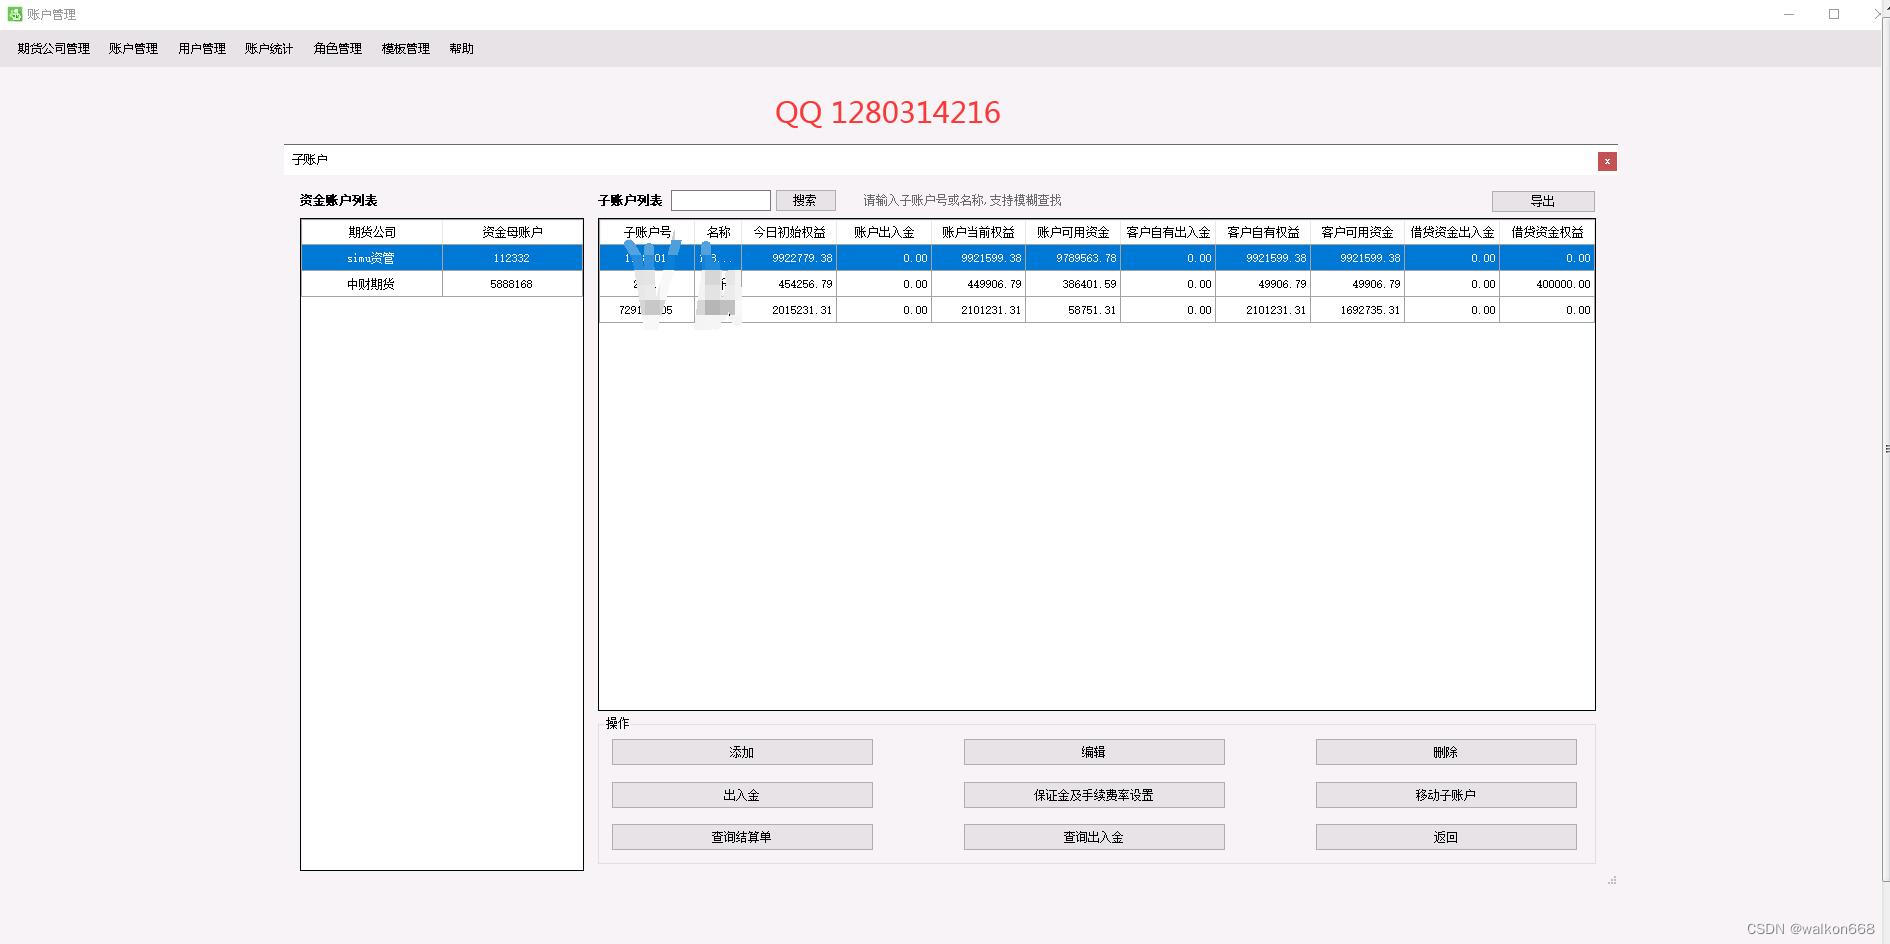Click the 编辑 button
Viewport: 1890px width, 944px height.
tap(1094, 752)
